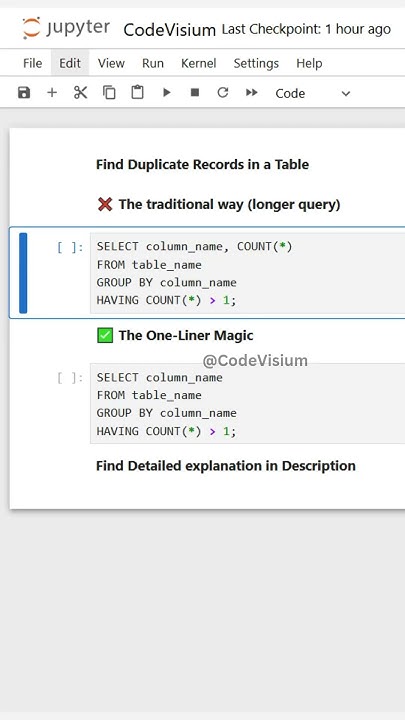Screen dimensions: 405x720
Task: Click the second cell's execution prompt [ ]:
Action: pos(70,378)
